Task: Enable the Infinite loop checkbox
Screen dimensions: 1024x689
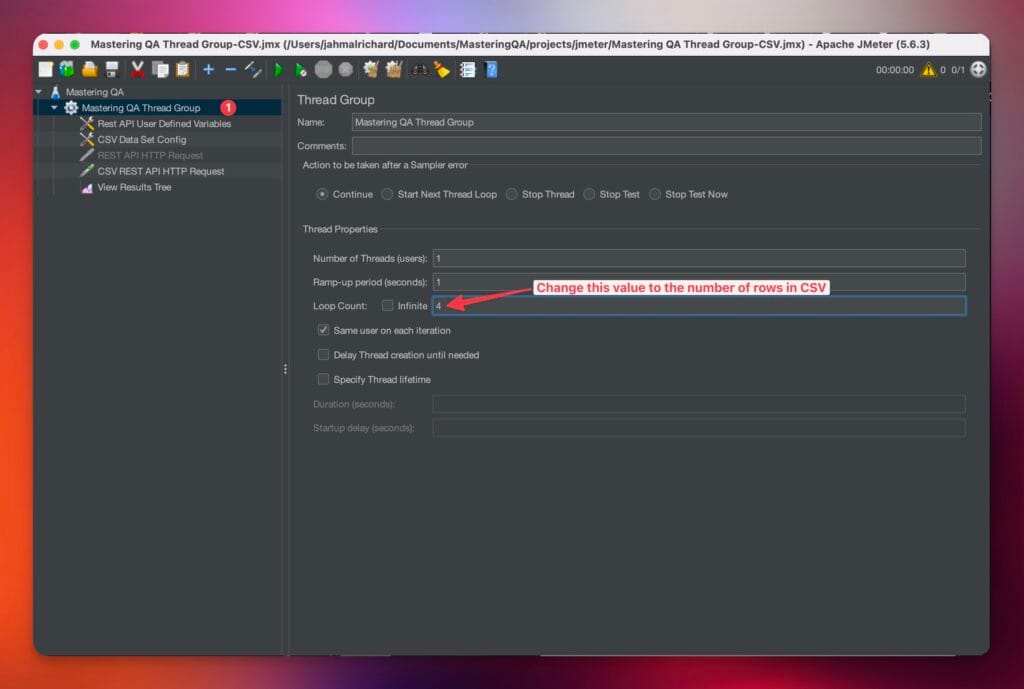Action: click(388, 306)
